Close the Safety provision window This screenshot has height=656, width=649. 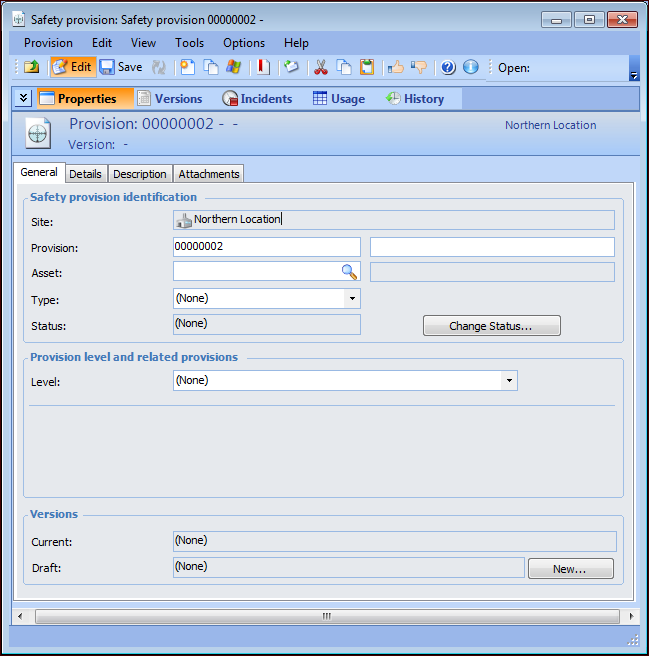pos(623,20)
